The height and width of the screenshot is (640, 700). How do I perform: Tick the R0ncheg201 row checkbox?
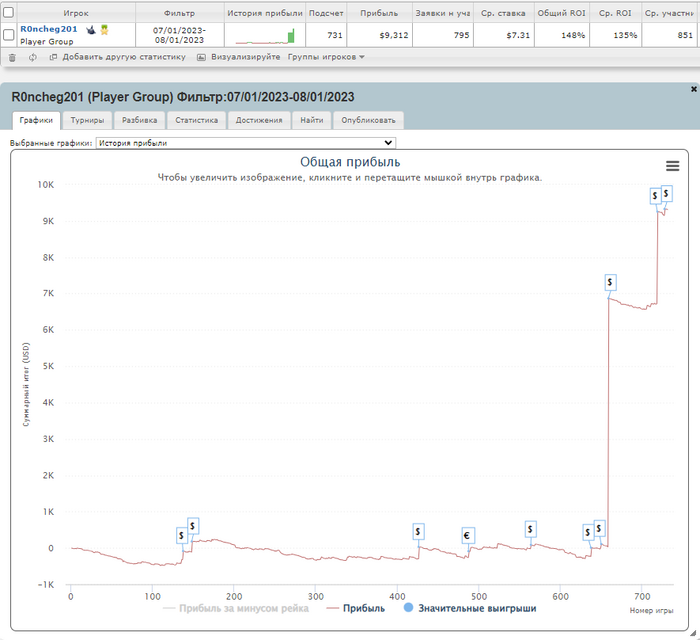point(8,34)
